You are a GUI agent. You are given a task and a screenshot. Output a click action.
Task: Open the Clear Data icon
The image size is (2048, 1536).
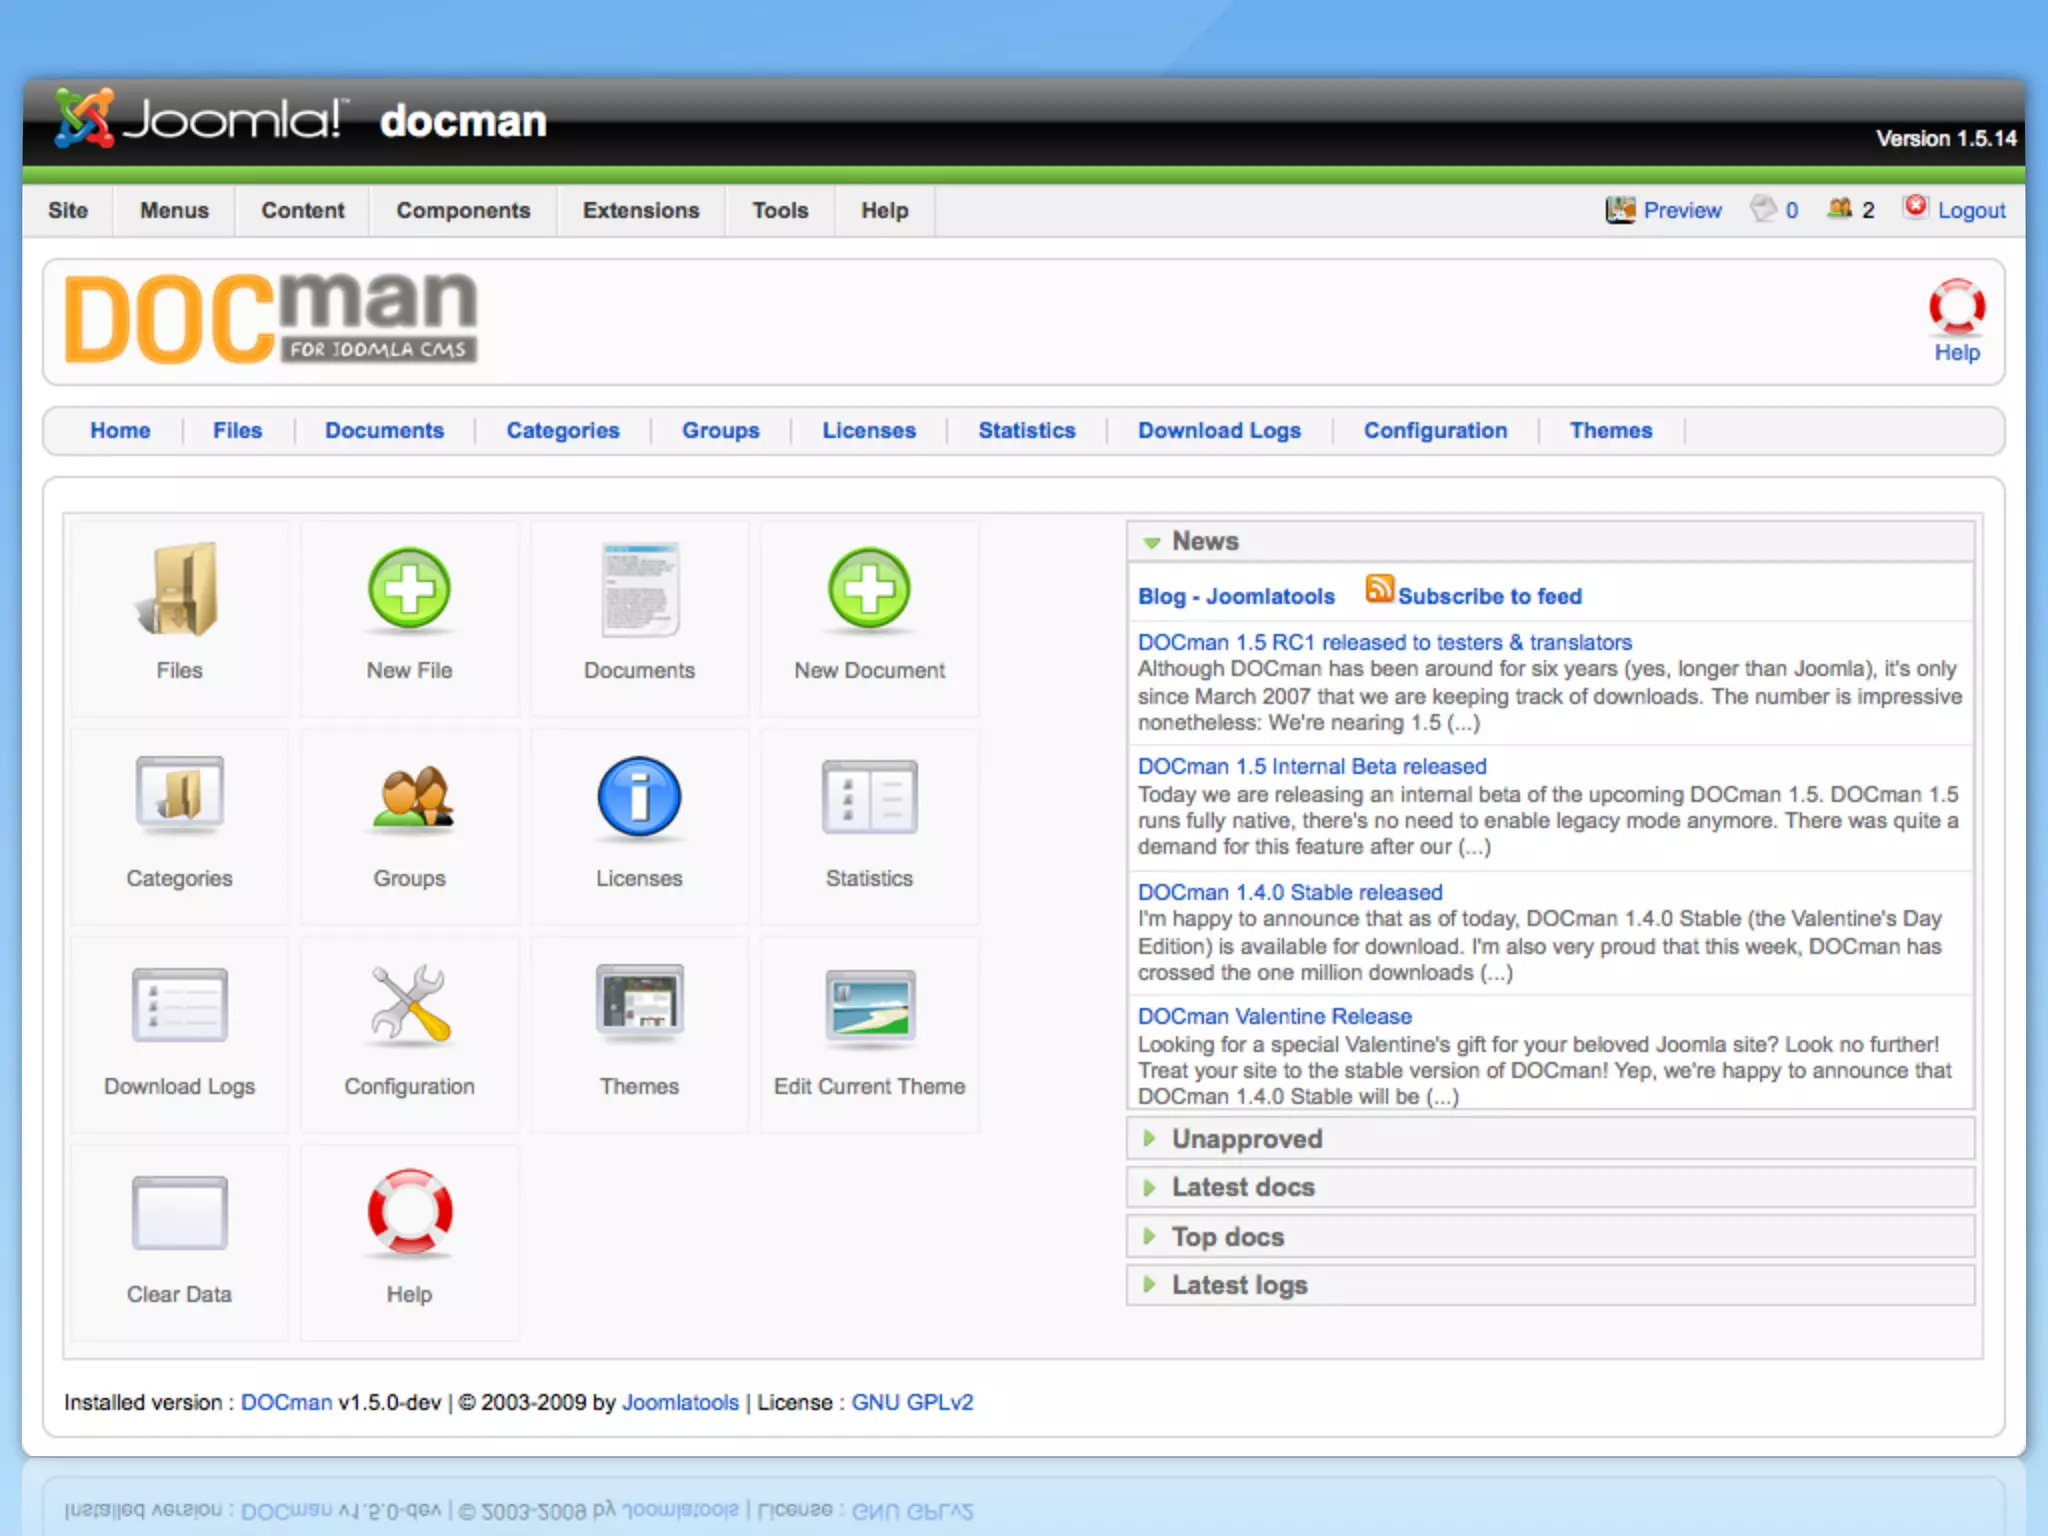179,1213
